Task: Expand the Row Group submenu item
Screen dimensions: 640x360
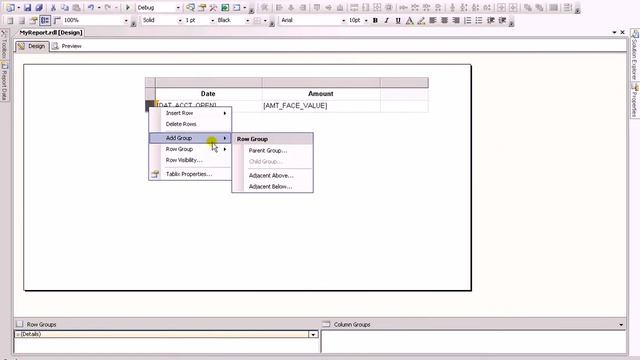Action: (190, 149)
